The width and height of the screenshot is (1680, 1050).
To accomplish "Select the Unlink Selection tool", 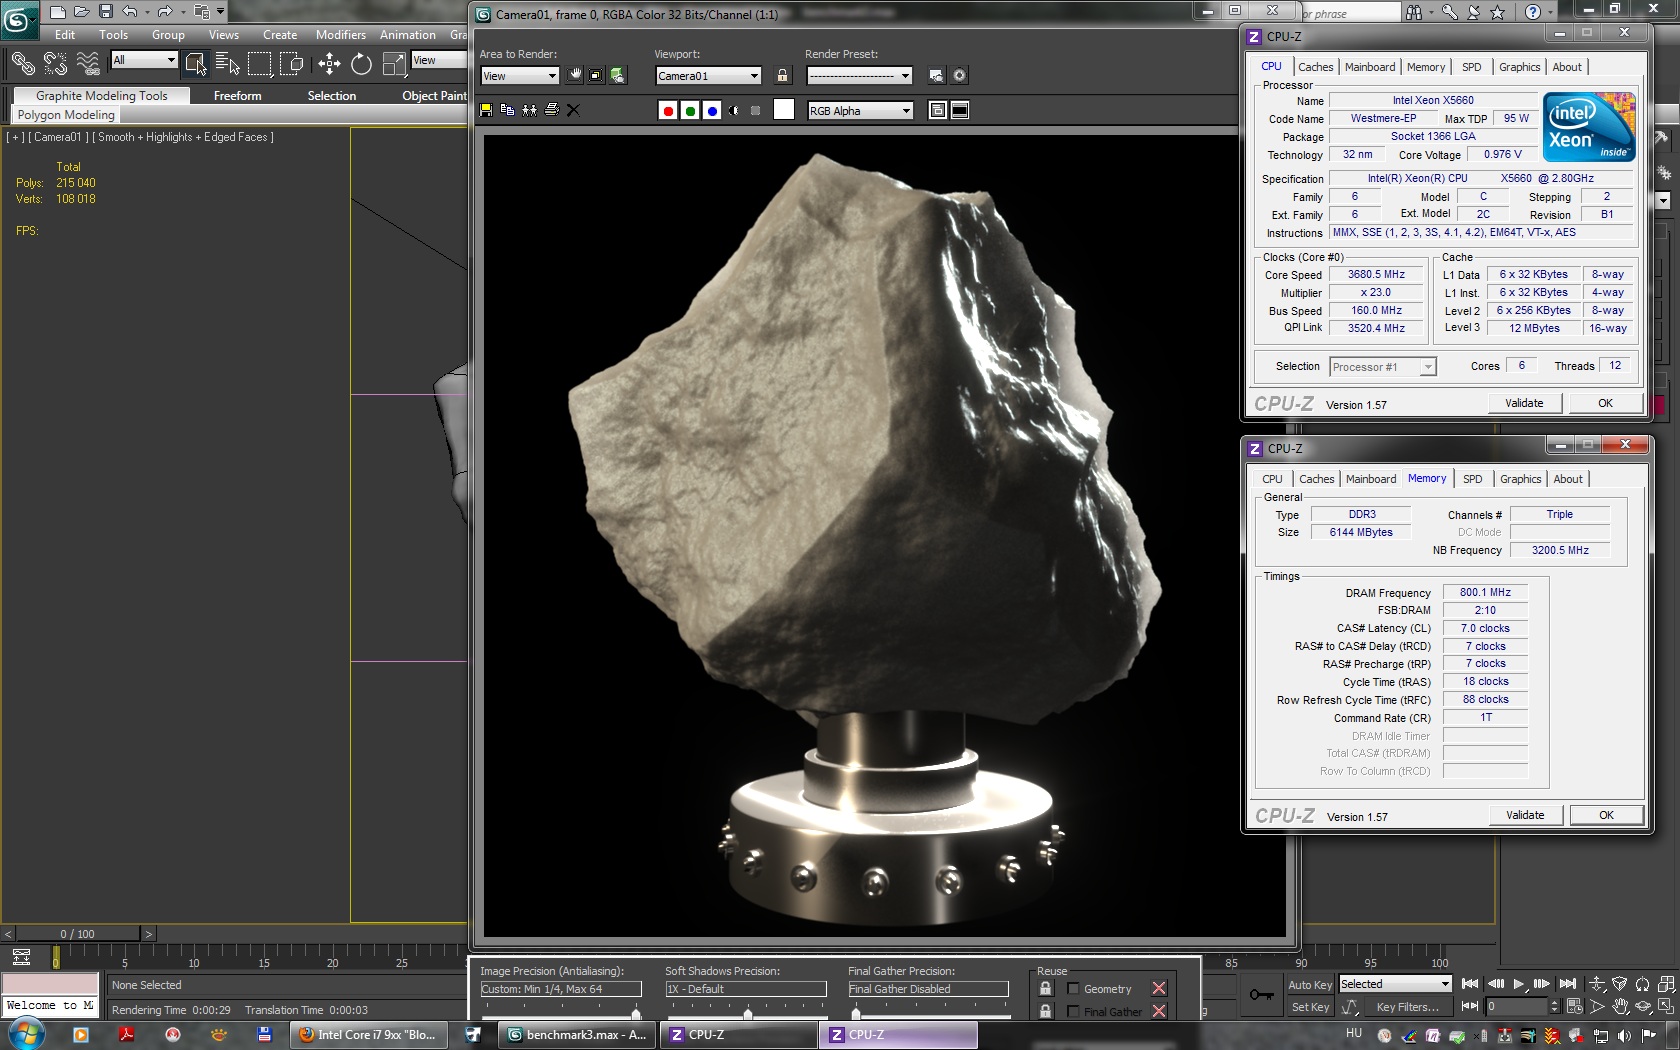I will click(x=56, y=64).
